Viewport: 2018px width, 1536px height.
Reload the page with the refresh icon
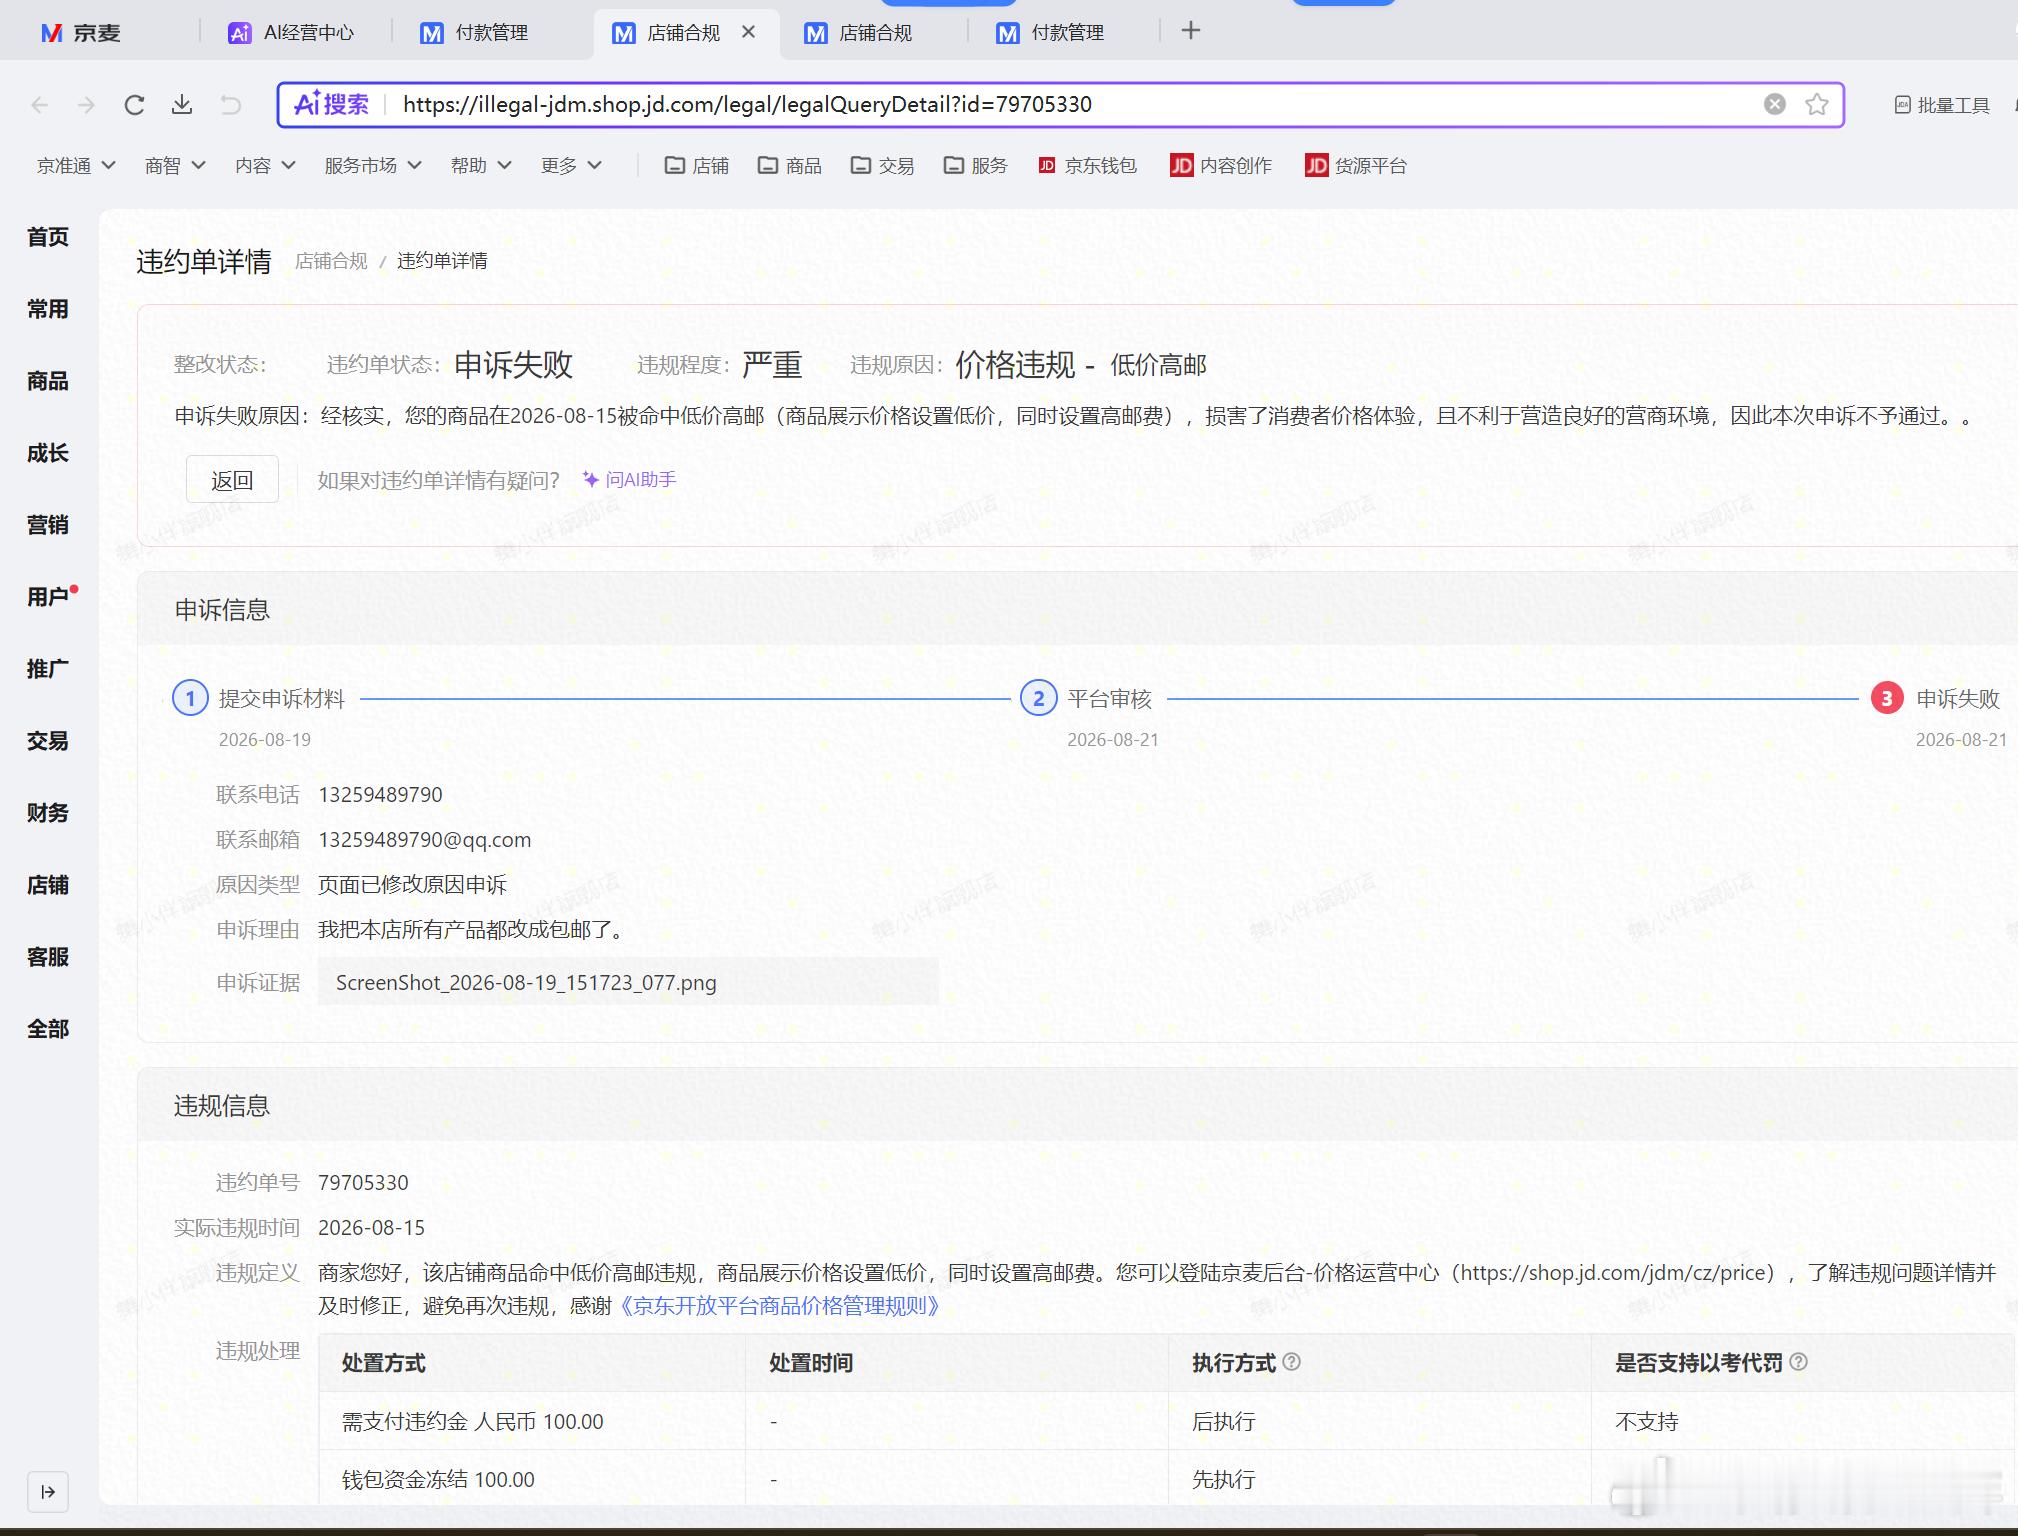[x=134, y=105]
